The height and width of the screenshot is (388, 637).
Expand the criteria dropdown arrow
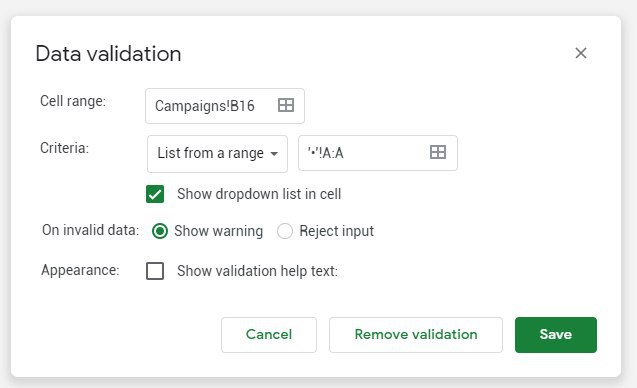[x=274, y=154]
